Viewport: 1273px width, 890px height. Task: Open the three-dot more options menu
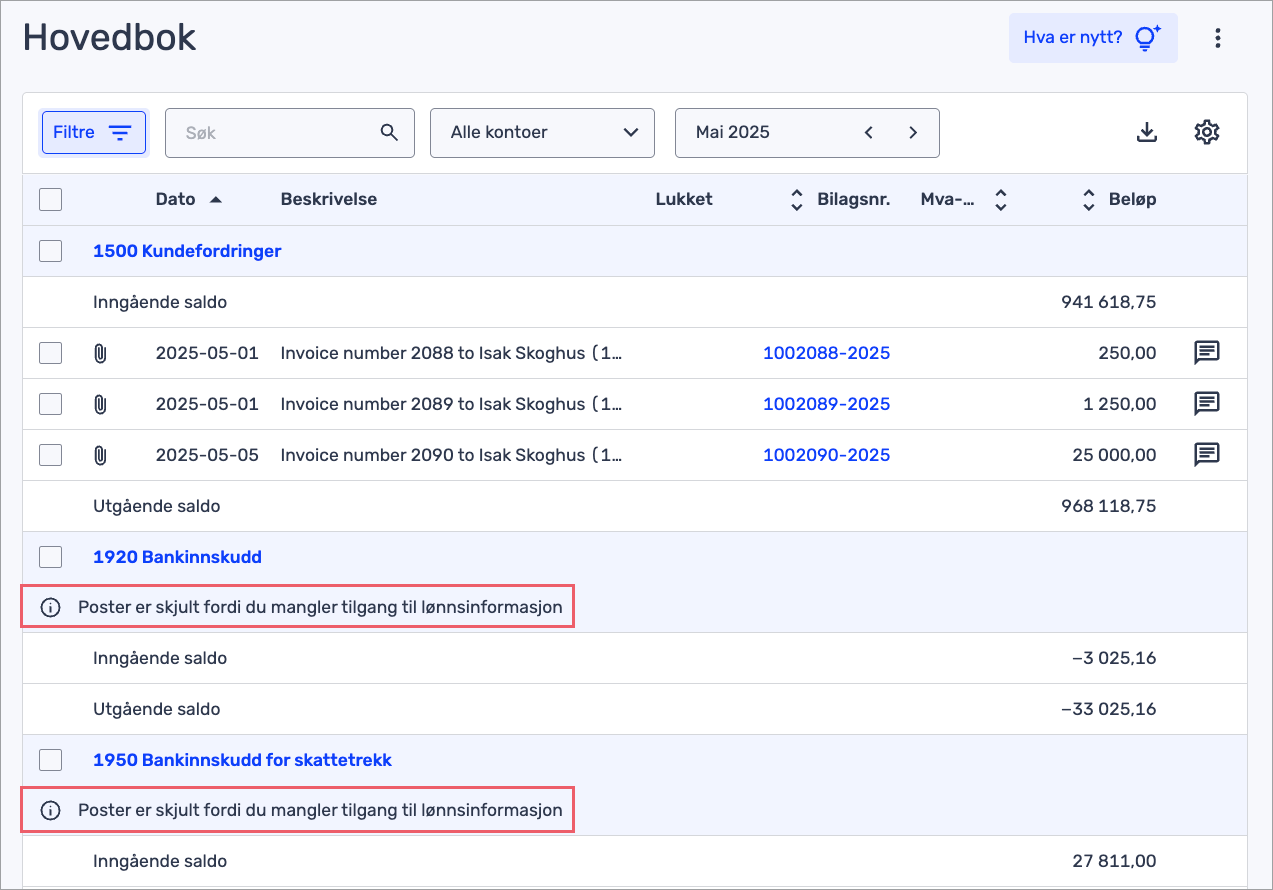tap(1217, 38)
